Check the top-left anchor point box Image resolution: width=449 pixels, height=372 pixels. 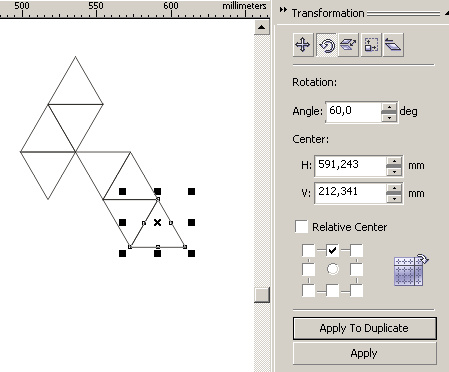pyautogui.click(x=308, y=250)
